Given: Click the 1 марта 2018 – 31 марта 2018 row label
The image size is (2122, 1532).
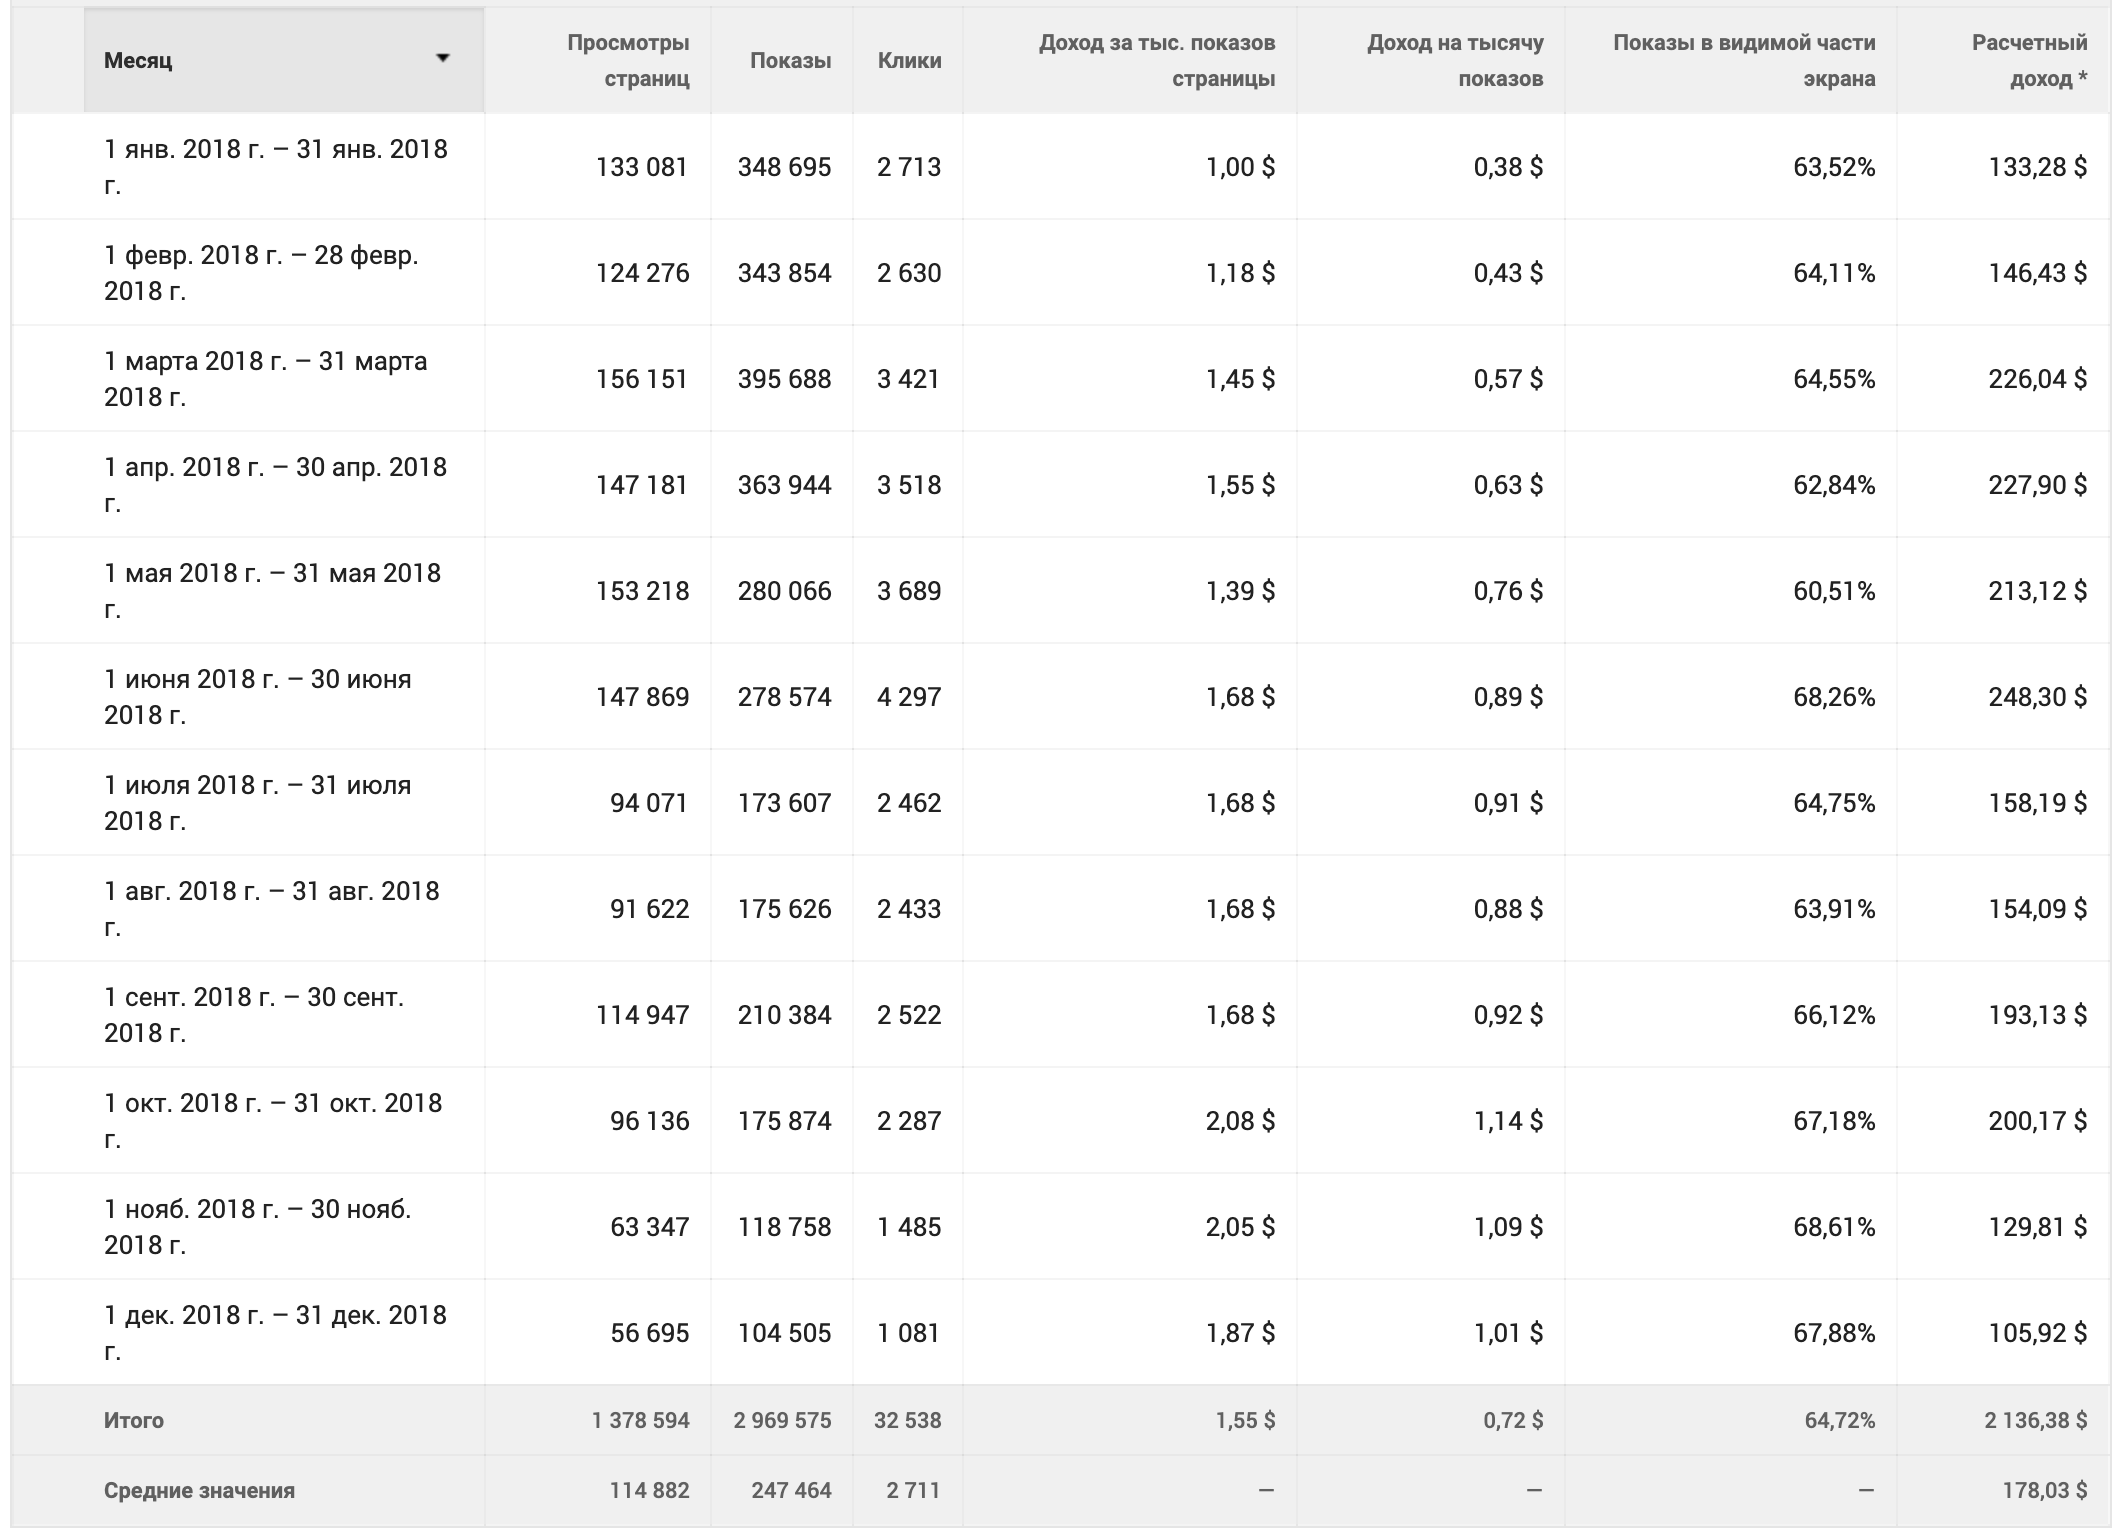Looking at the screenshot, I should (265, 378).
